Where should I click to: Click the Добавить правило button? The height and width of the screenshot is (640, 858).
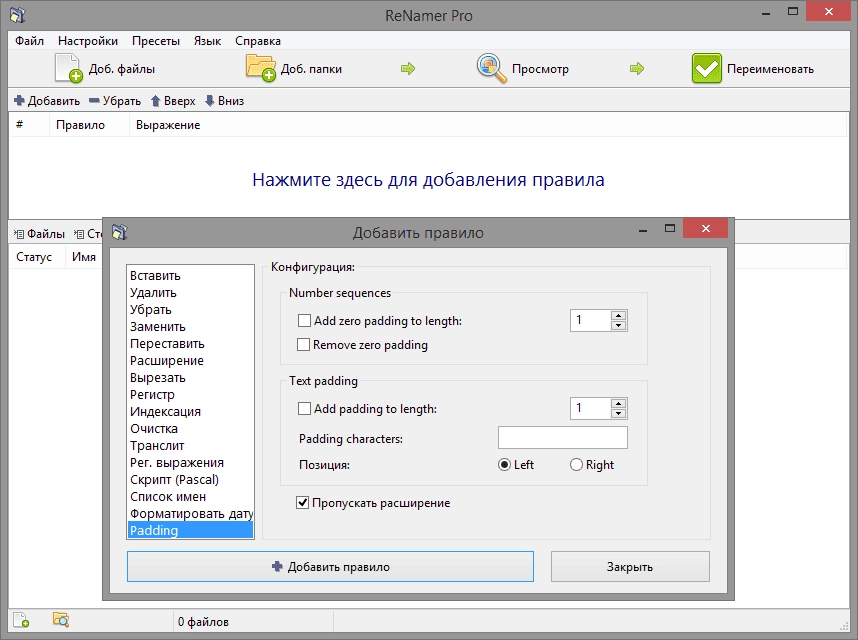coord(331,567)
